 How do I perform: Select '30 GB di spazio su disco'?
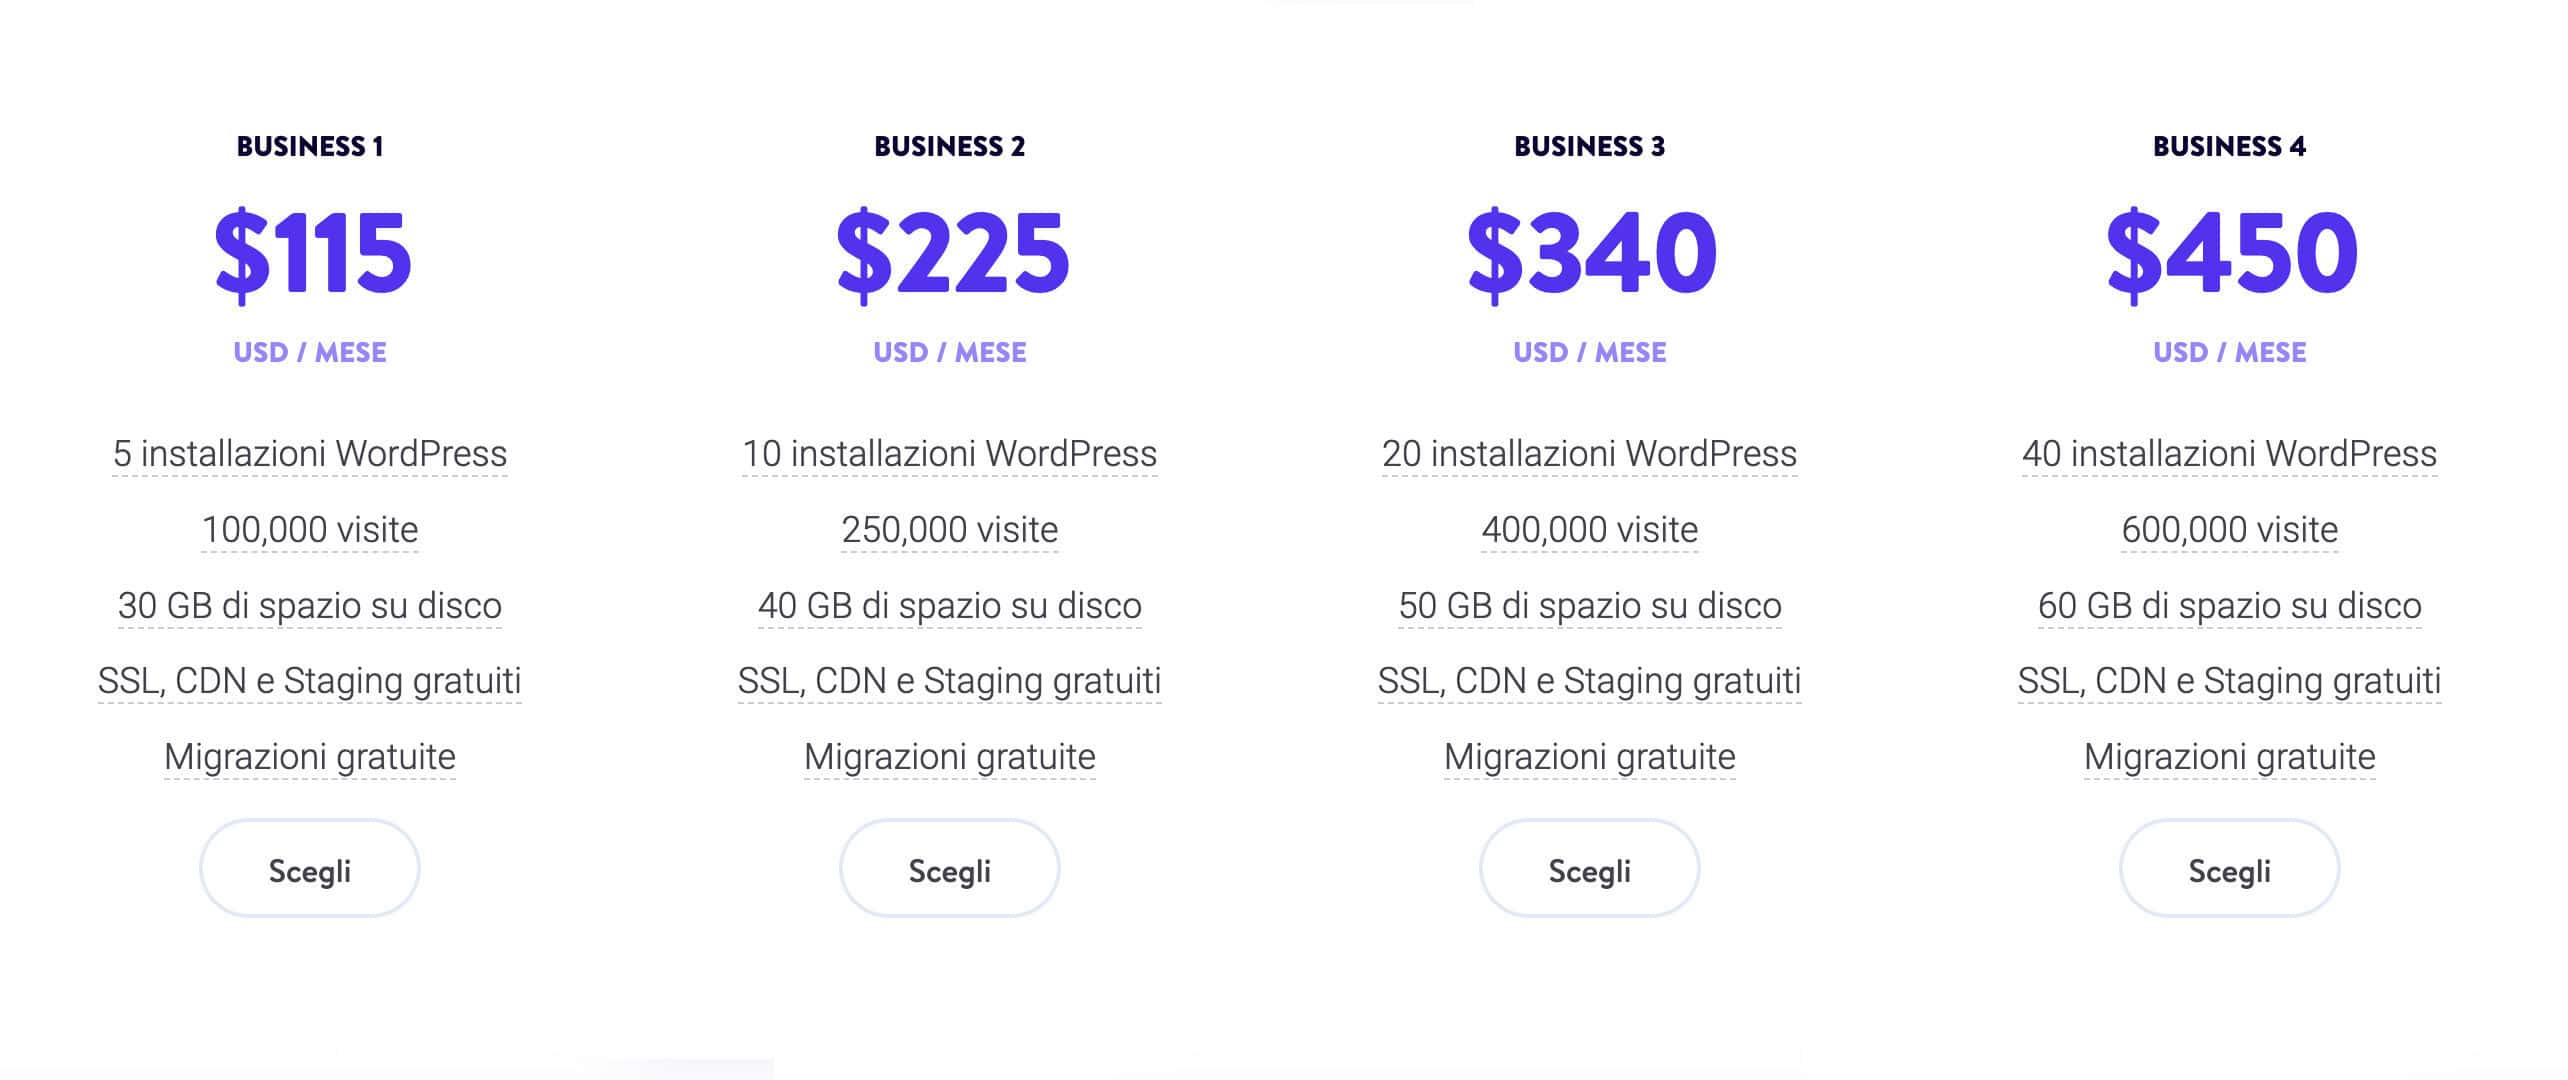click(309, 605)
